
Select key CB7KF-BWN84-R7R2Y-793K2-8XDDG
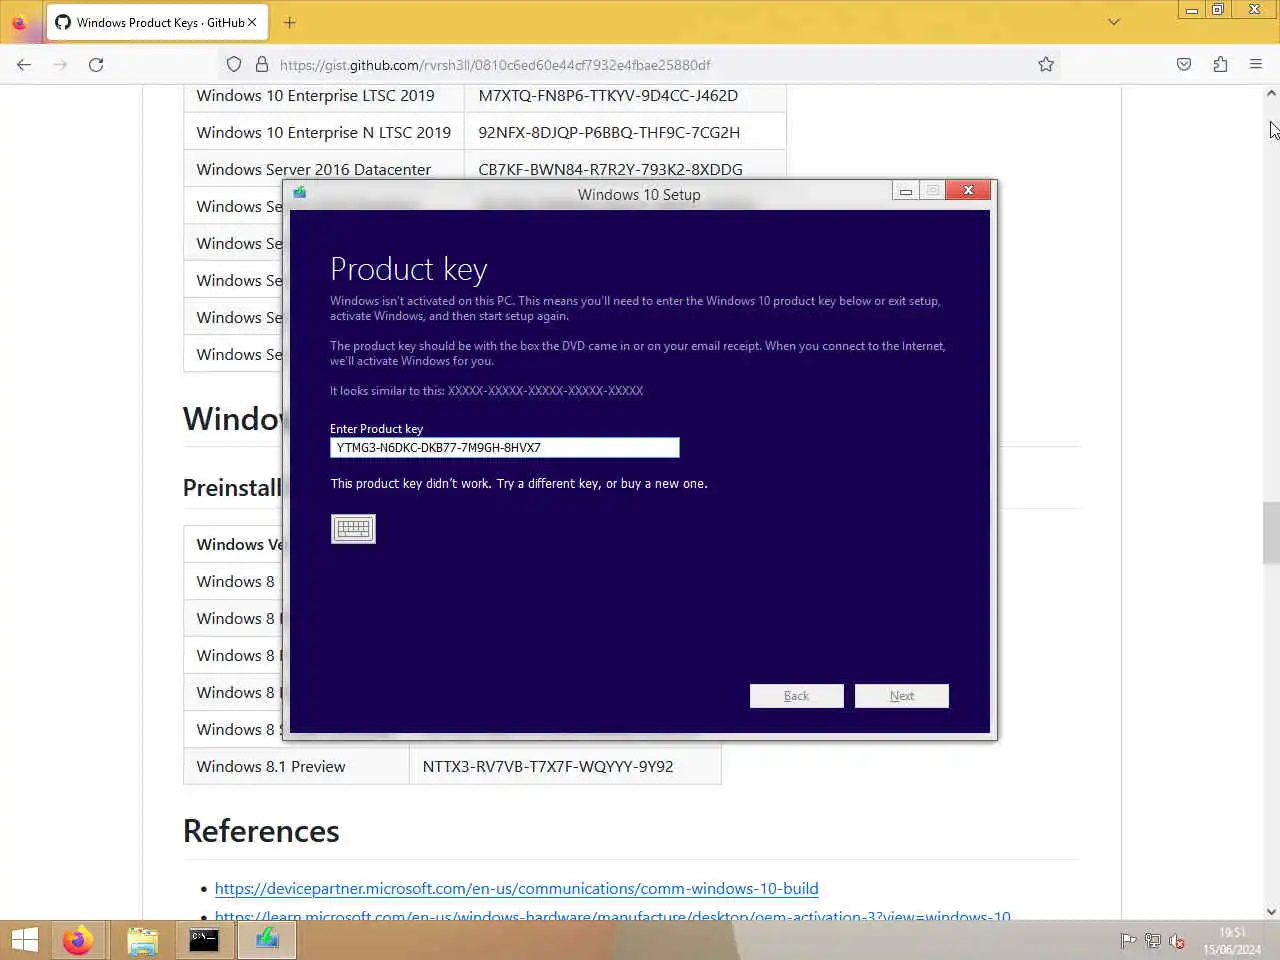tap(610, 169)
